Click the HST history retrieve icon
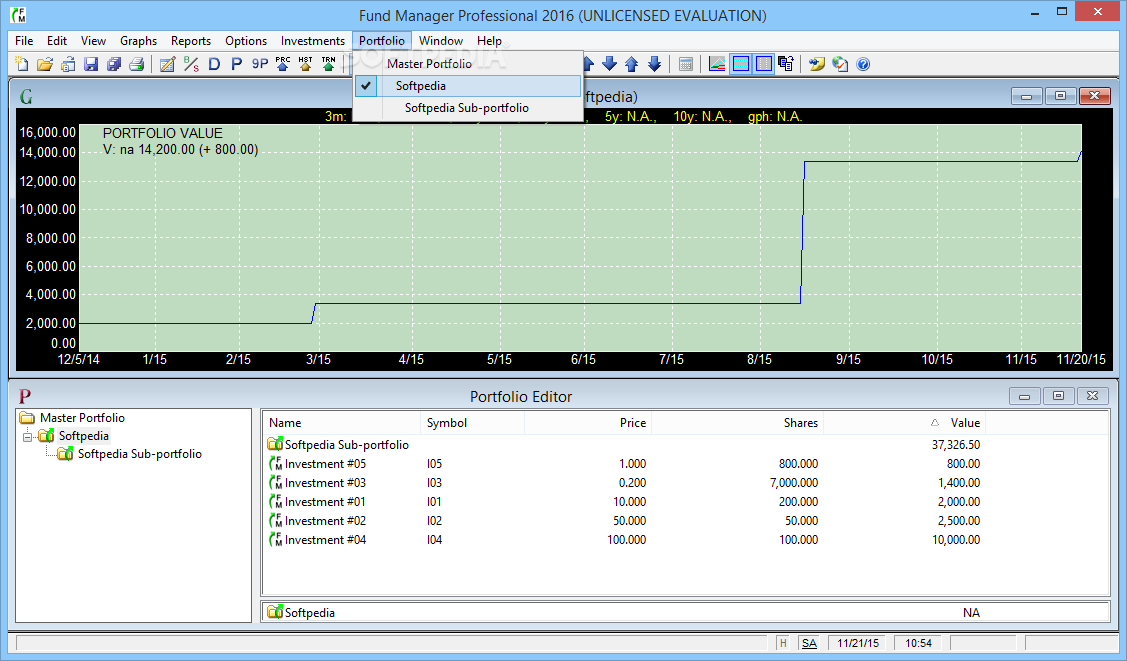Screen dimensions: 1127x661 click(305, 65)
